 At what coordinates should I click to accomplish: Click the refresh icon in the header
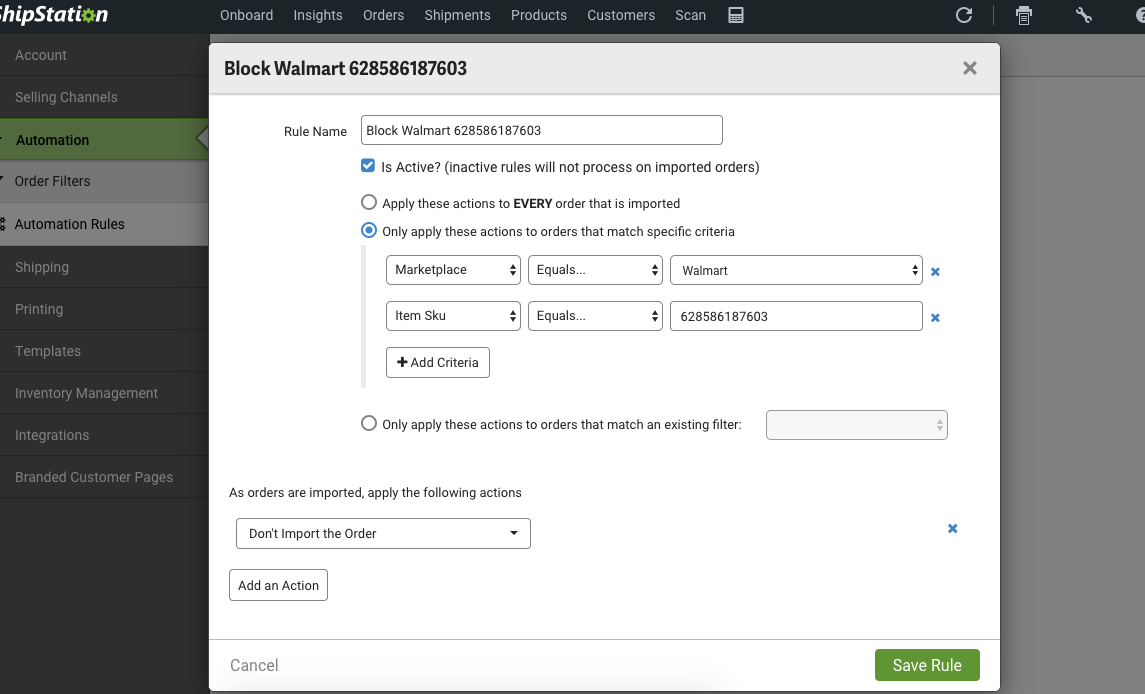pyautogui.click(x=964, y=15)
